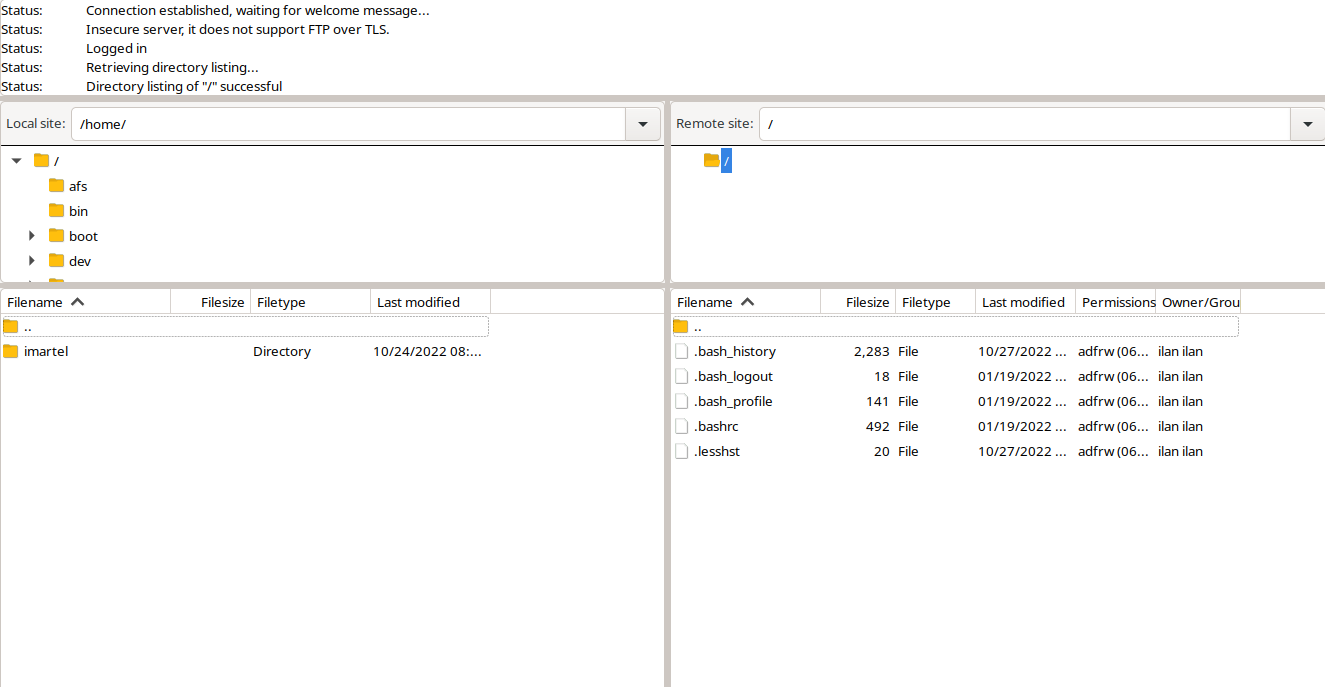This screenshot has width=1325, height=687.
Task: Click the afs folder icon
Action: (56, 185)
